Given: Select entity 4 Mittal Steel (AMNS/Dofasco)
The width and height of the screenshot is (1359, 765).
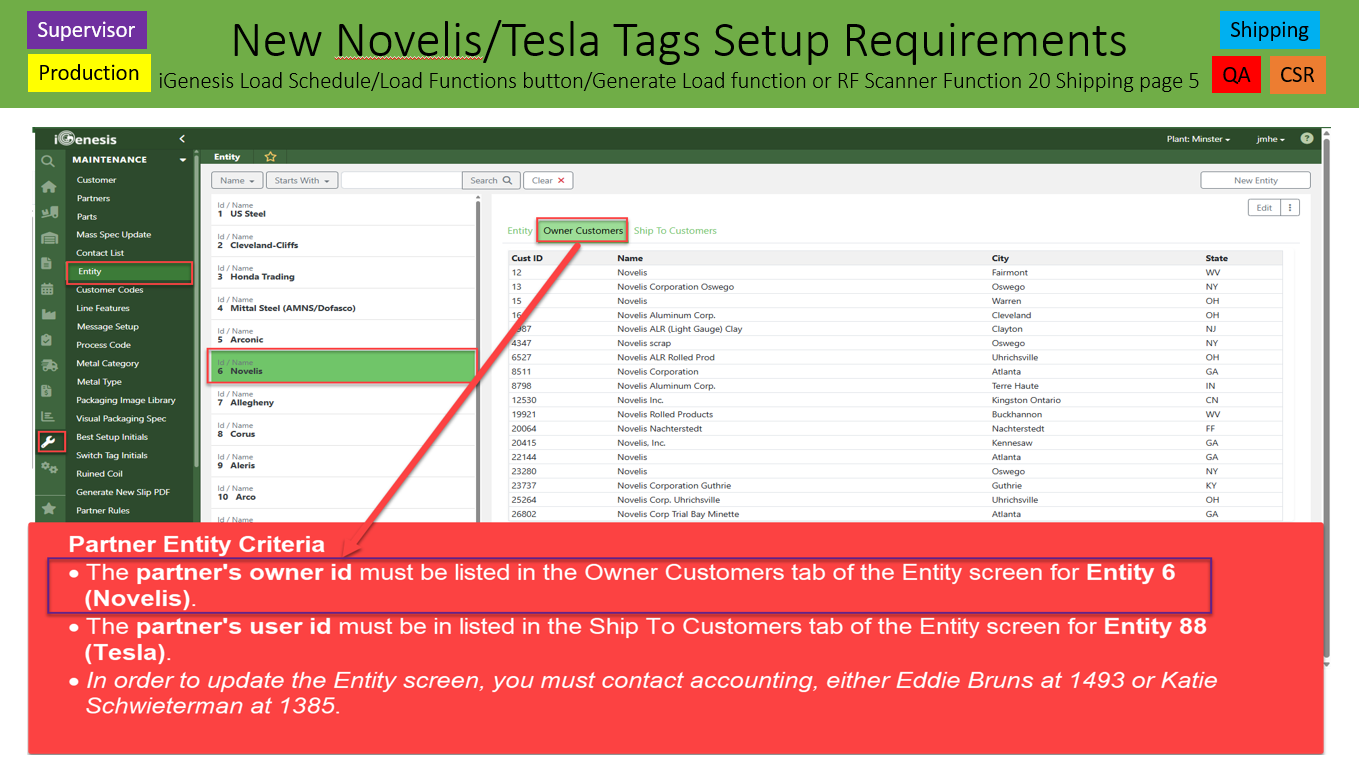Looking at the screenshot, I should point(343,304).
